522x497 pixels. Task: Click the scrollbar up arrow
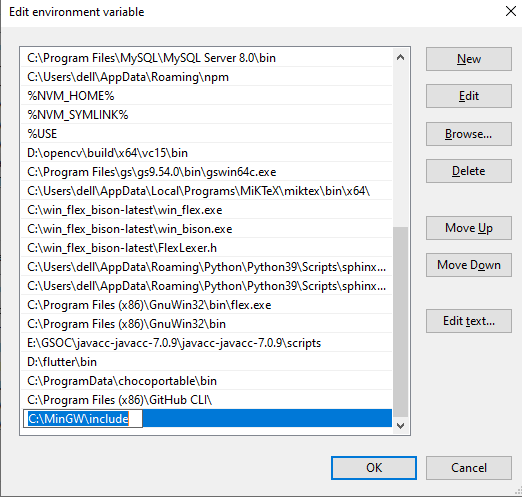[x=400, y=57]
